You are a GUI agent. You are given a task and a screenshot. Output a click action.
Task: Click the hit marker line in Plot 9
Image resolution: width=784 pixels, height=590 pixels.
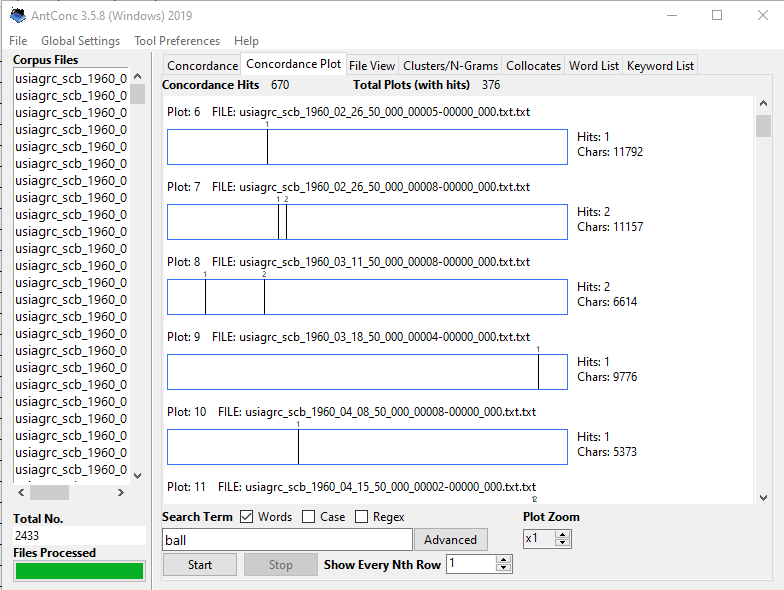[x=538, y=372]
